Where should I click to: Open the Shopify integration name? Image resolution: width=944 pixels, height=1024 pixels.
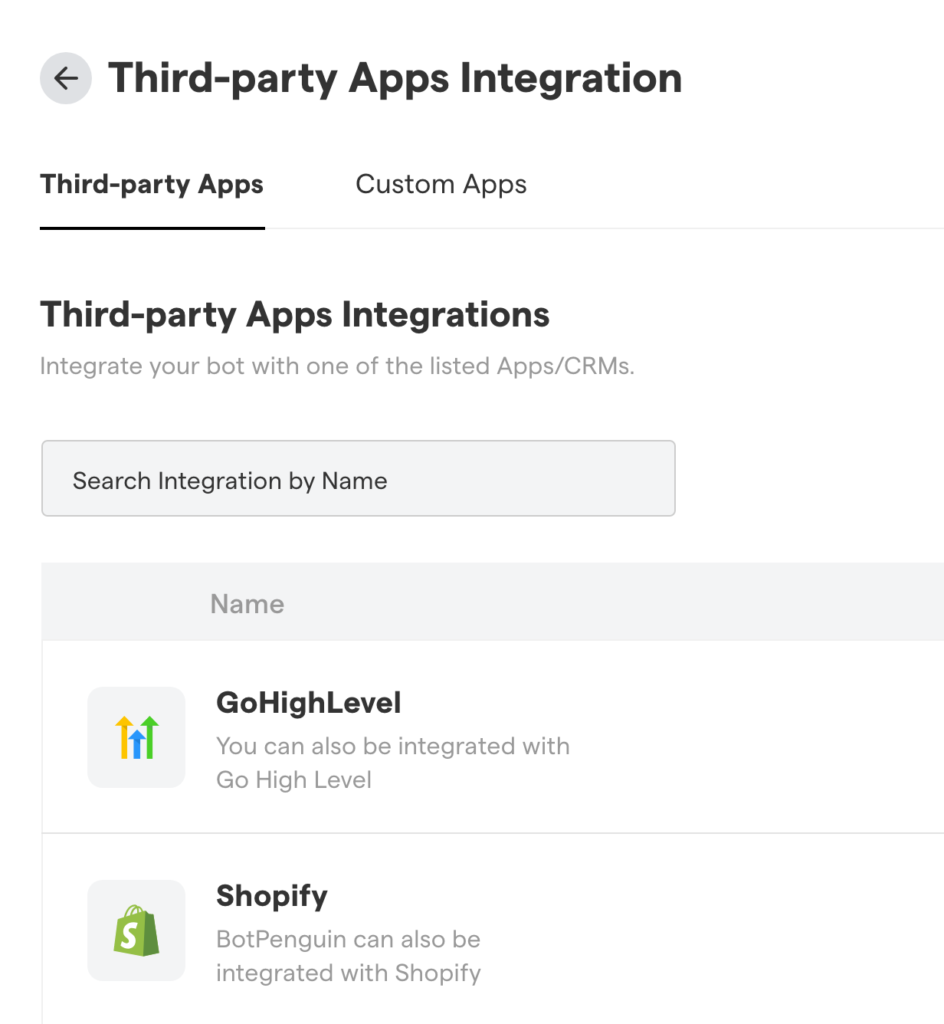pyautogui.click(x=272, y=896)
